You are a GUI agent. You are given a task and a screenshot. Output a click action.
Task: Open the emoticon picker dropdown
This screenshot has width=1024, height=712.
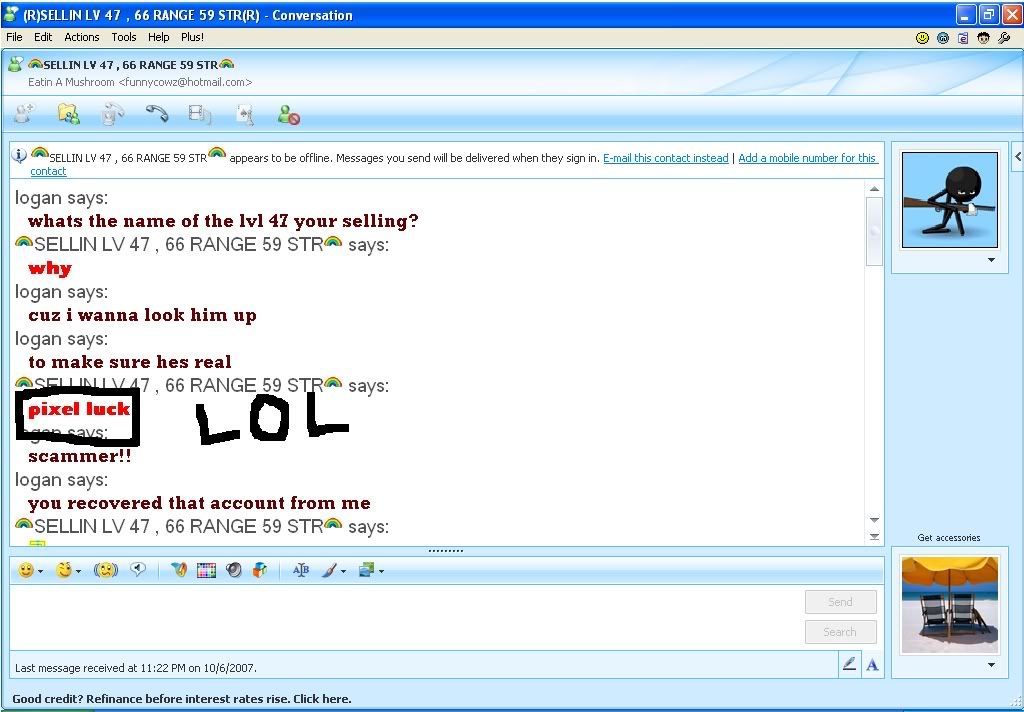pyautogui.click(x=40, y=571)
